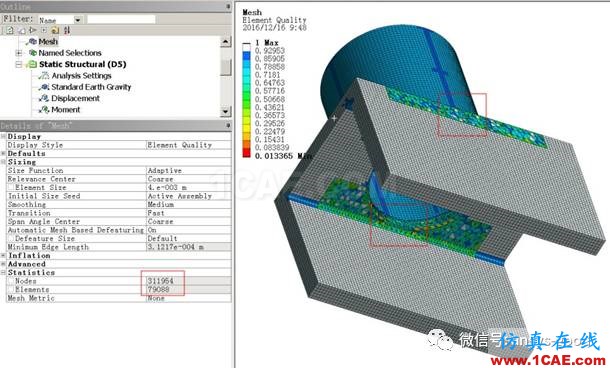Click the Analysis Settings icon

coord(44,75)
